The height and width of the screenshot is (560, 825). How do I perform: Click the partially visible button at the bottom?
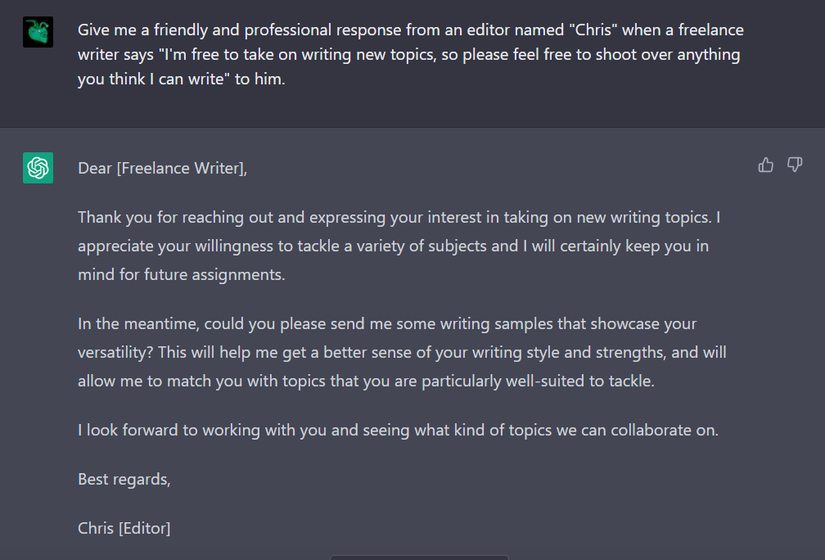click(x=418, y=556)
